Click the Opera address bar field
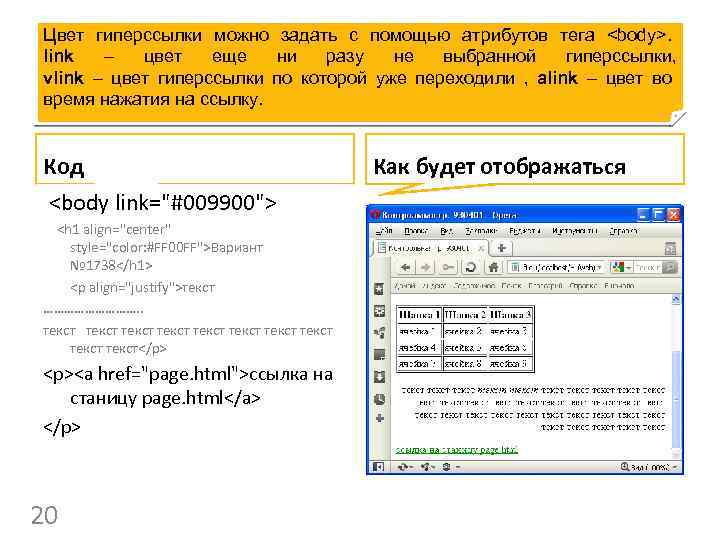 click(557, 267)
